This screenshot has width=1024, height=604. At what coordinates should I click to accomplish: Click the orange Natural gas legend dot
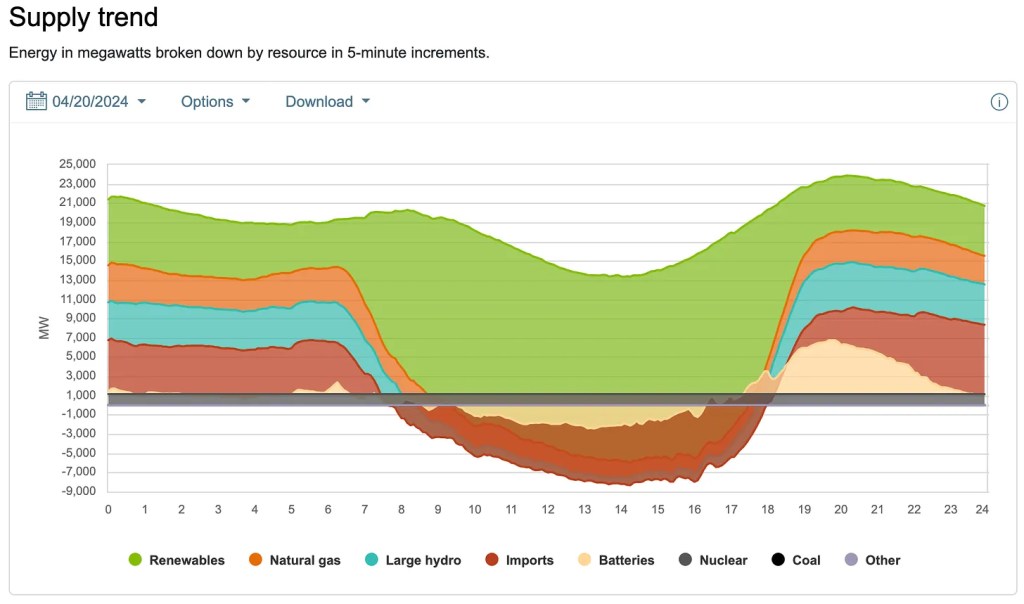coord(257,560)
